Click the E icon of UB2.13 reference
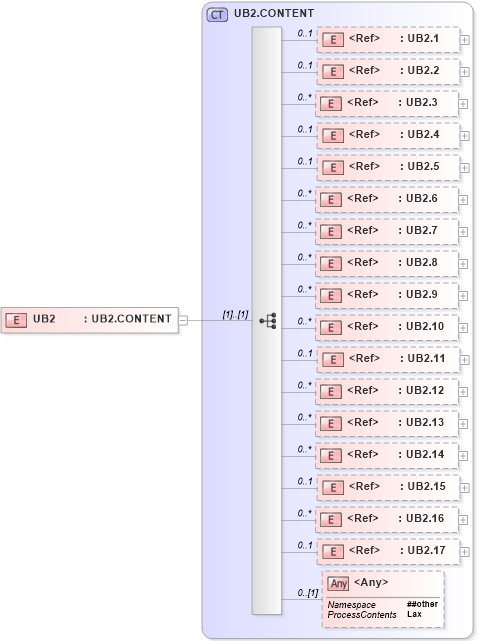This screenshot has height=641, width=478. click(x=331, y=424)
